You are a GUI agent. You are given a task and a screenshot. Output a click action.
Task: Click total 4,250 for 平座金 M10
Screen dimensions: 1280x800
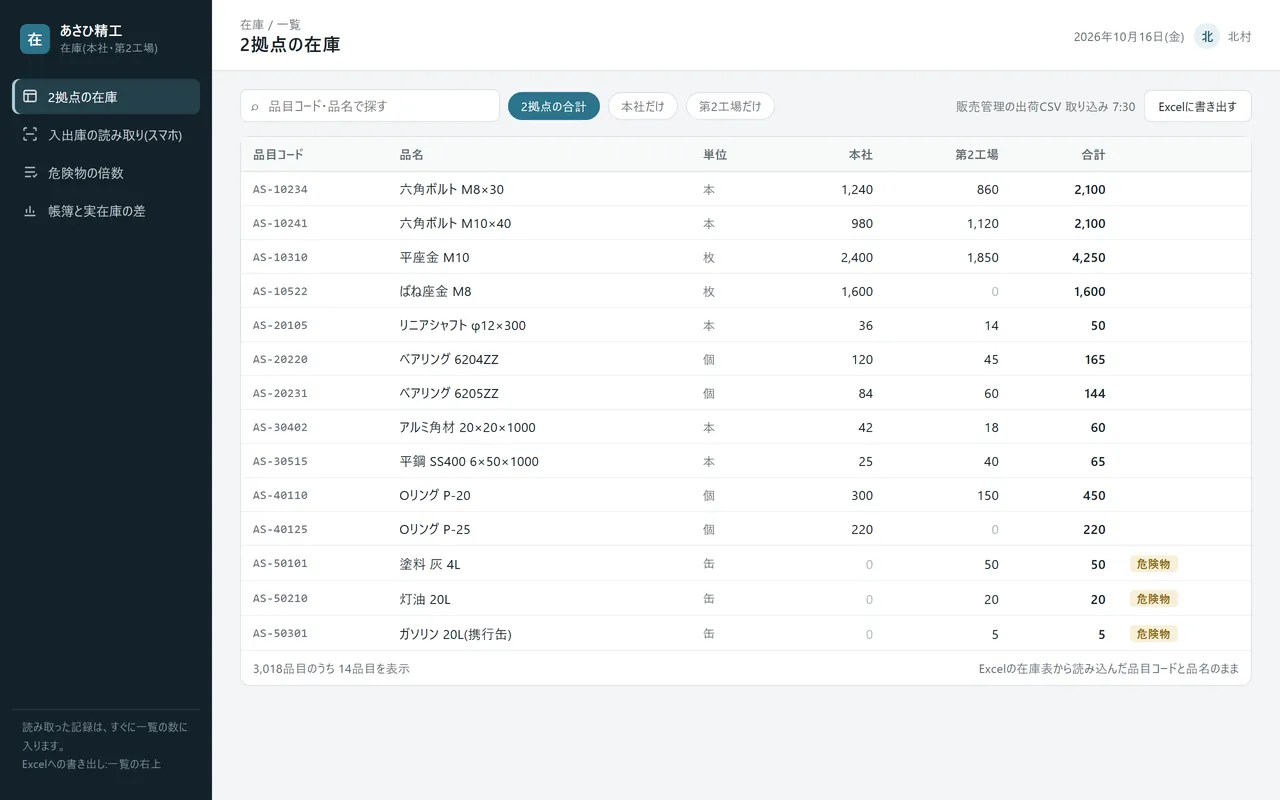1089,257
